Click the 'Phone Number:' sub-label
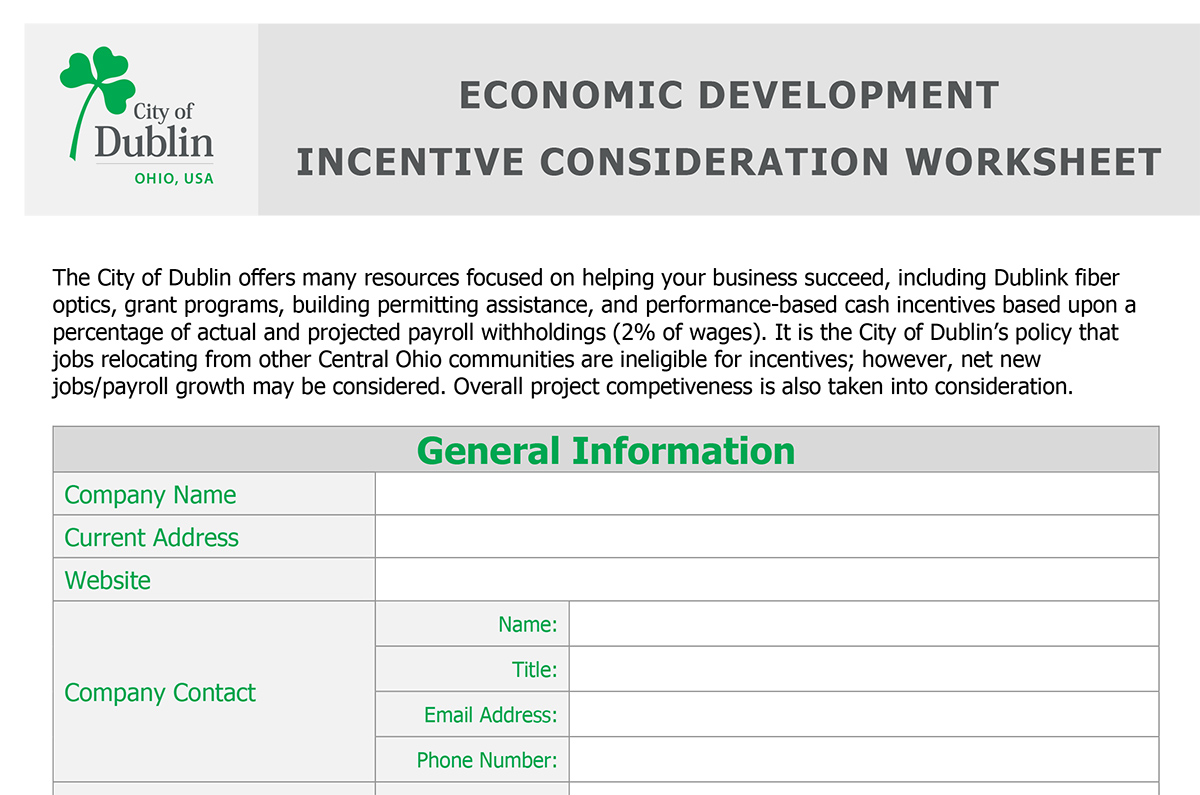1200x795 pixels. [x=487, y=760]
